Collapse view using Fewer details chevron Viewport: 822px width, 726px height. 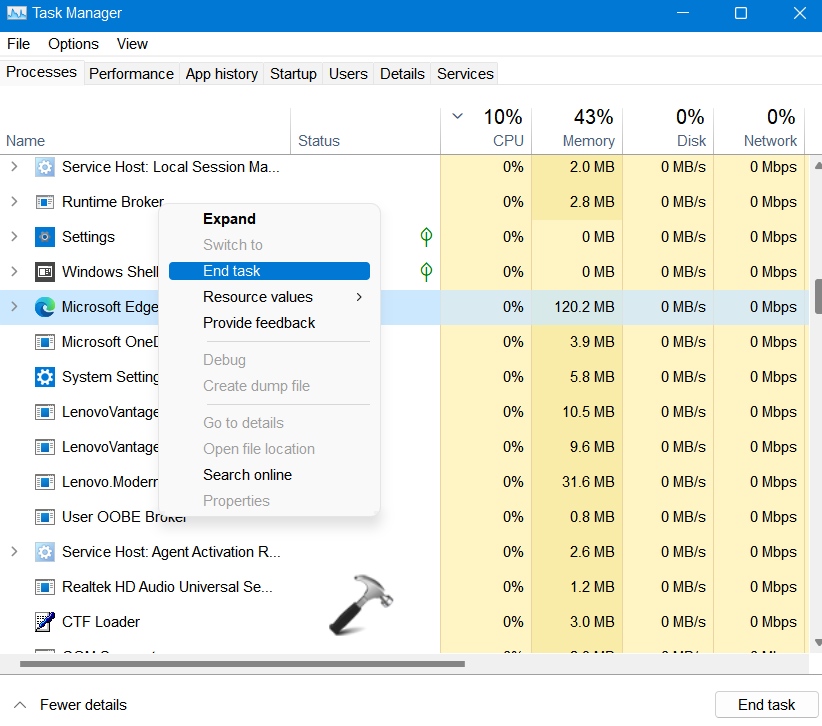(x=20, y=705)
